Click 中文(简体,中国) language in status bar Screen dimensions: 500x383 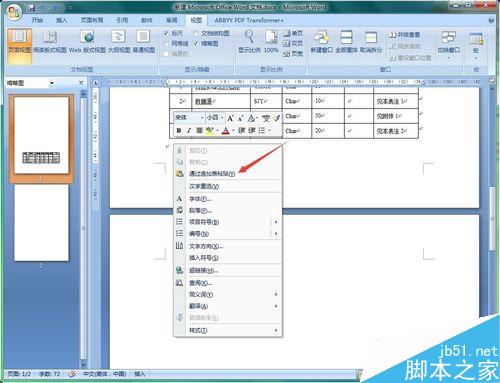pos(104,374)
